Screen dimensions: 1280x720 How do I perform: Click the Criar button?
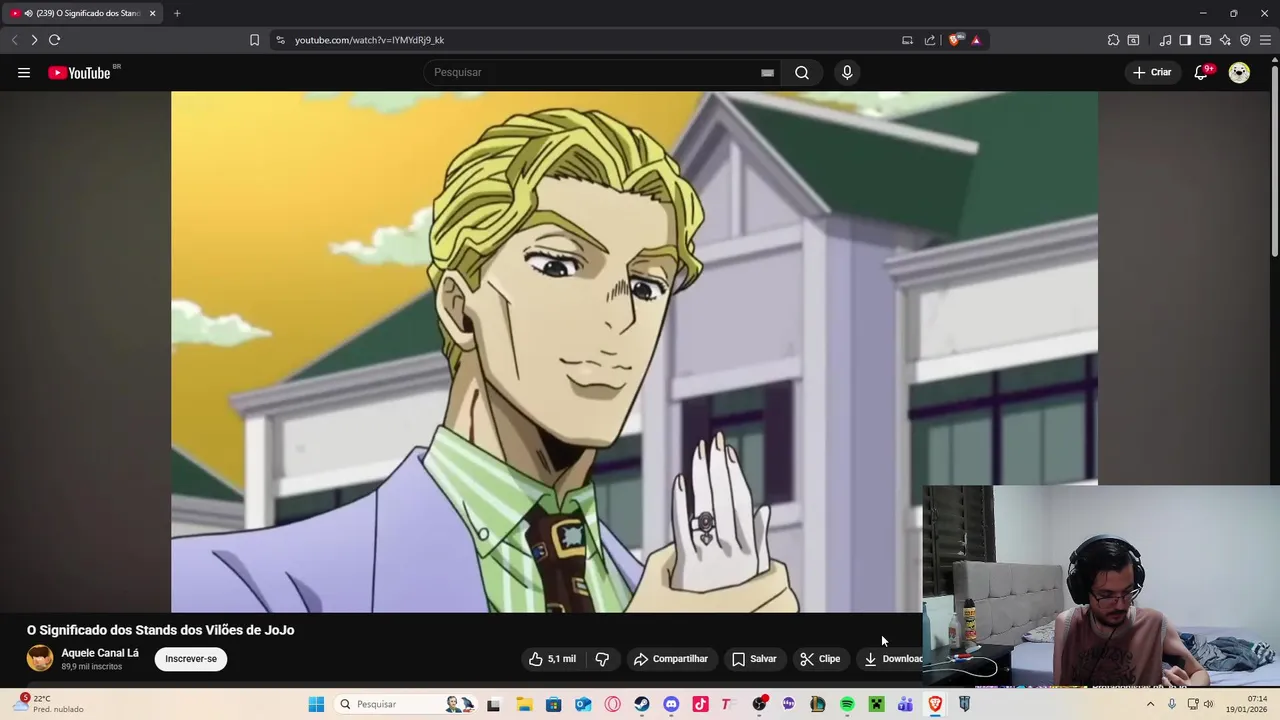(x=1151, y=72)
